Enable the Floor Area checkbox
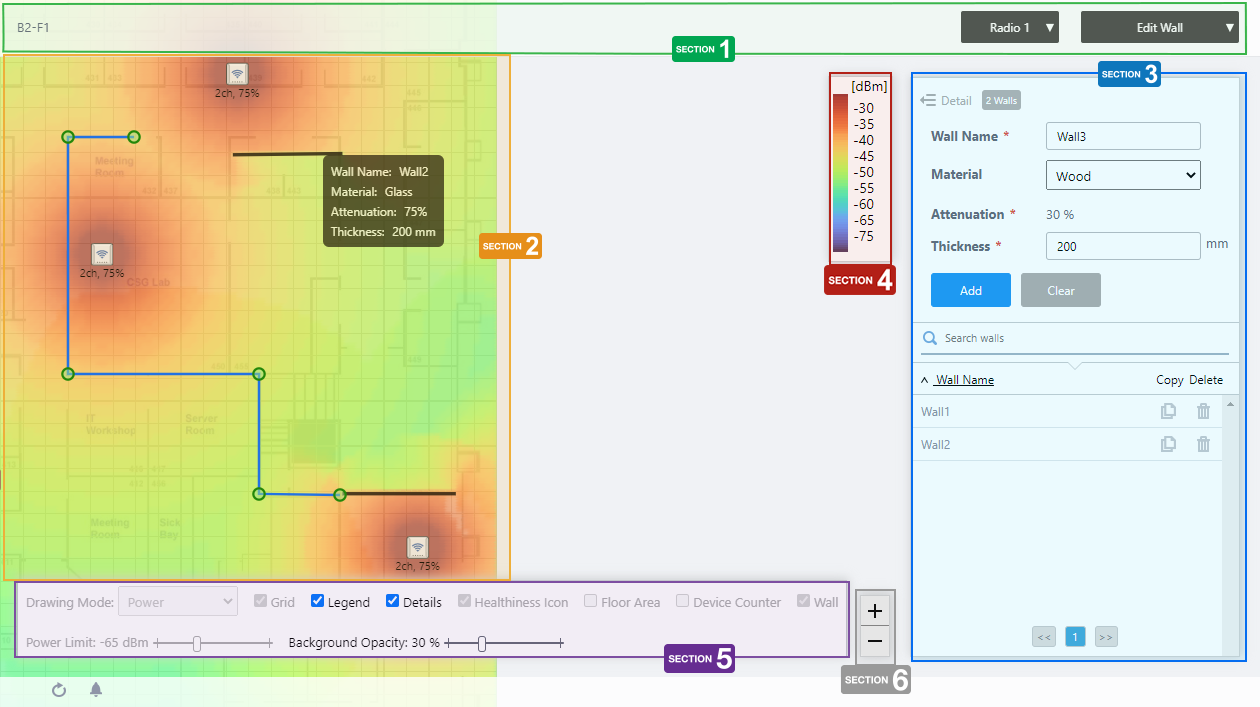1260x707 pixels. click(x=591, y=602)
